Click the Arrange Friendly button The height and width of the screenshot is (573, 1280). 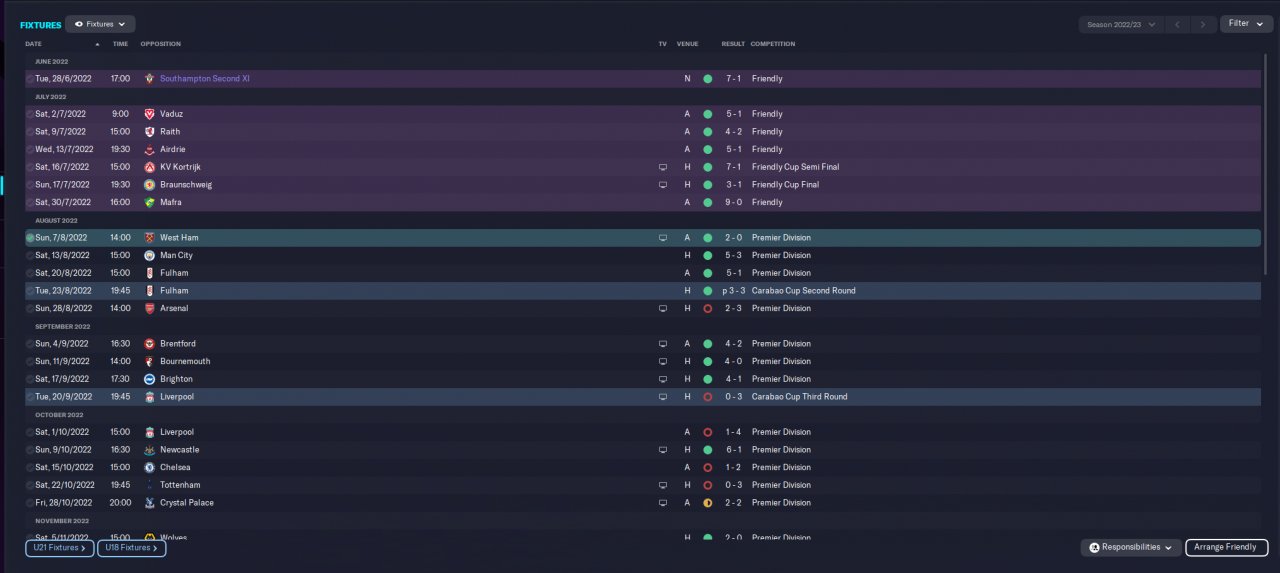(x=1227, y=548)
